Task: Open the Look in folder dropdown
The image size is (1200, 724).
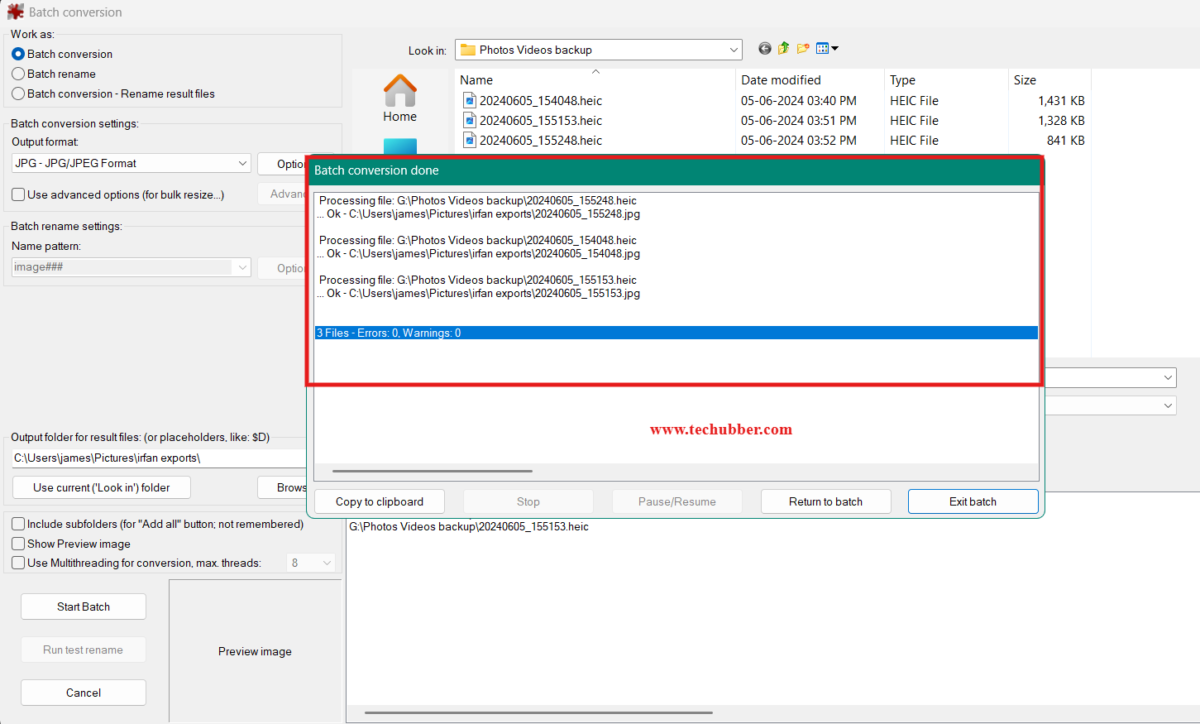Action: 599,49
